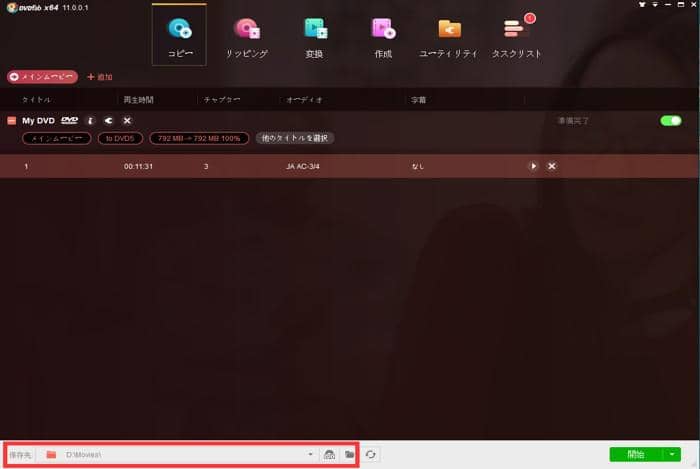Click the red folder output-type icon
This screenshot has height=469, width=700.
[x=51, y=455]
